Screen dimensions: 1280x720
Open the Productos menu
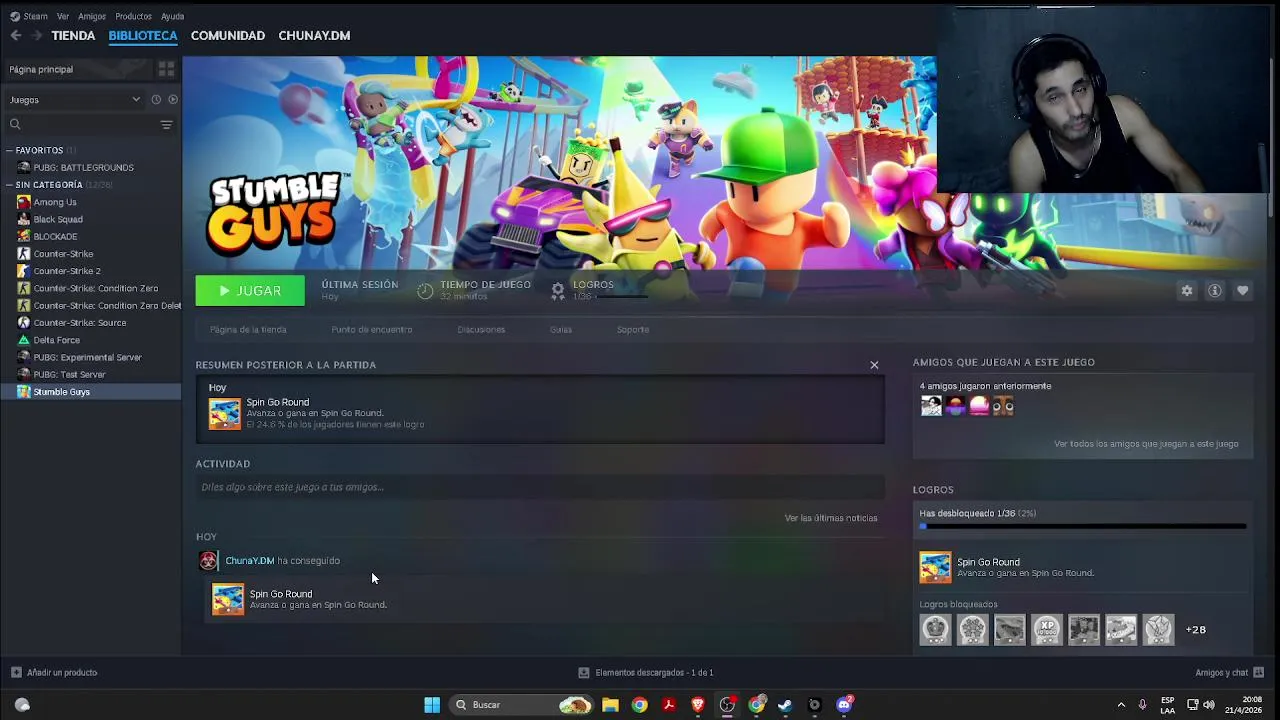click(133, 16)
